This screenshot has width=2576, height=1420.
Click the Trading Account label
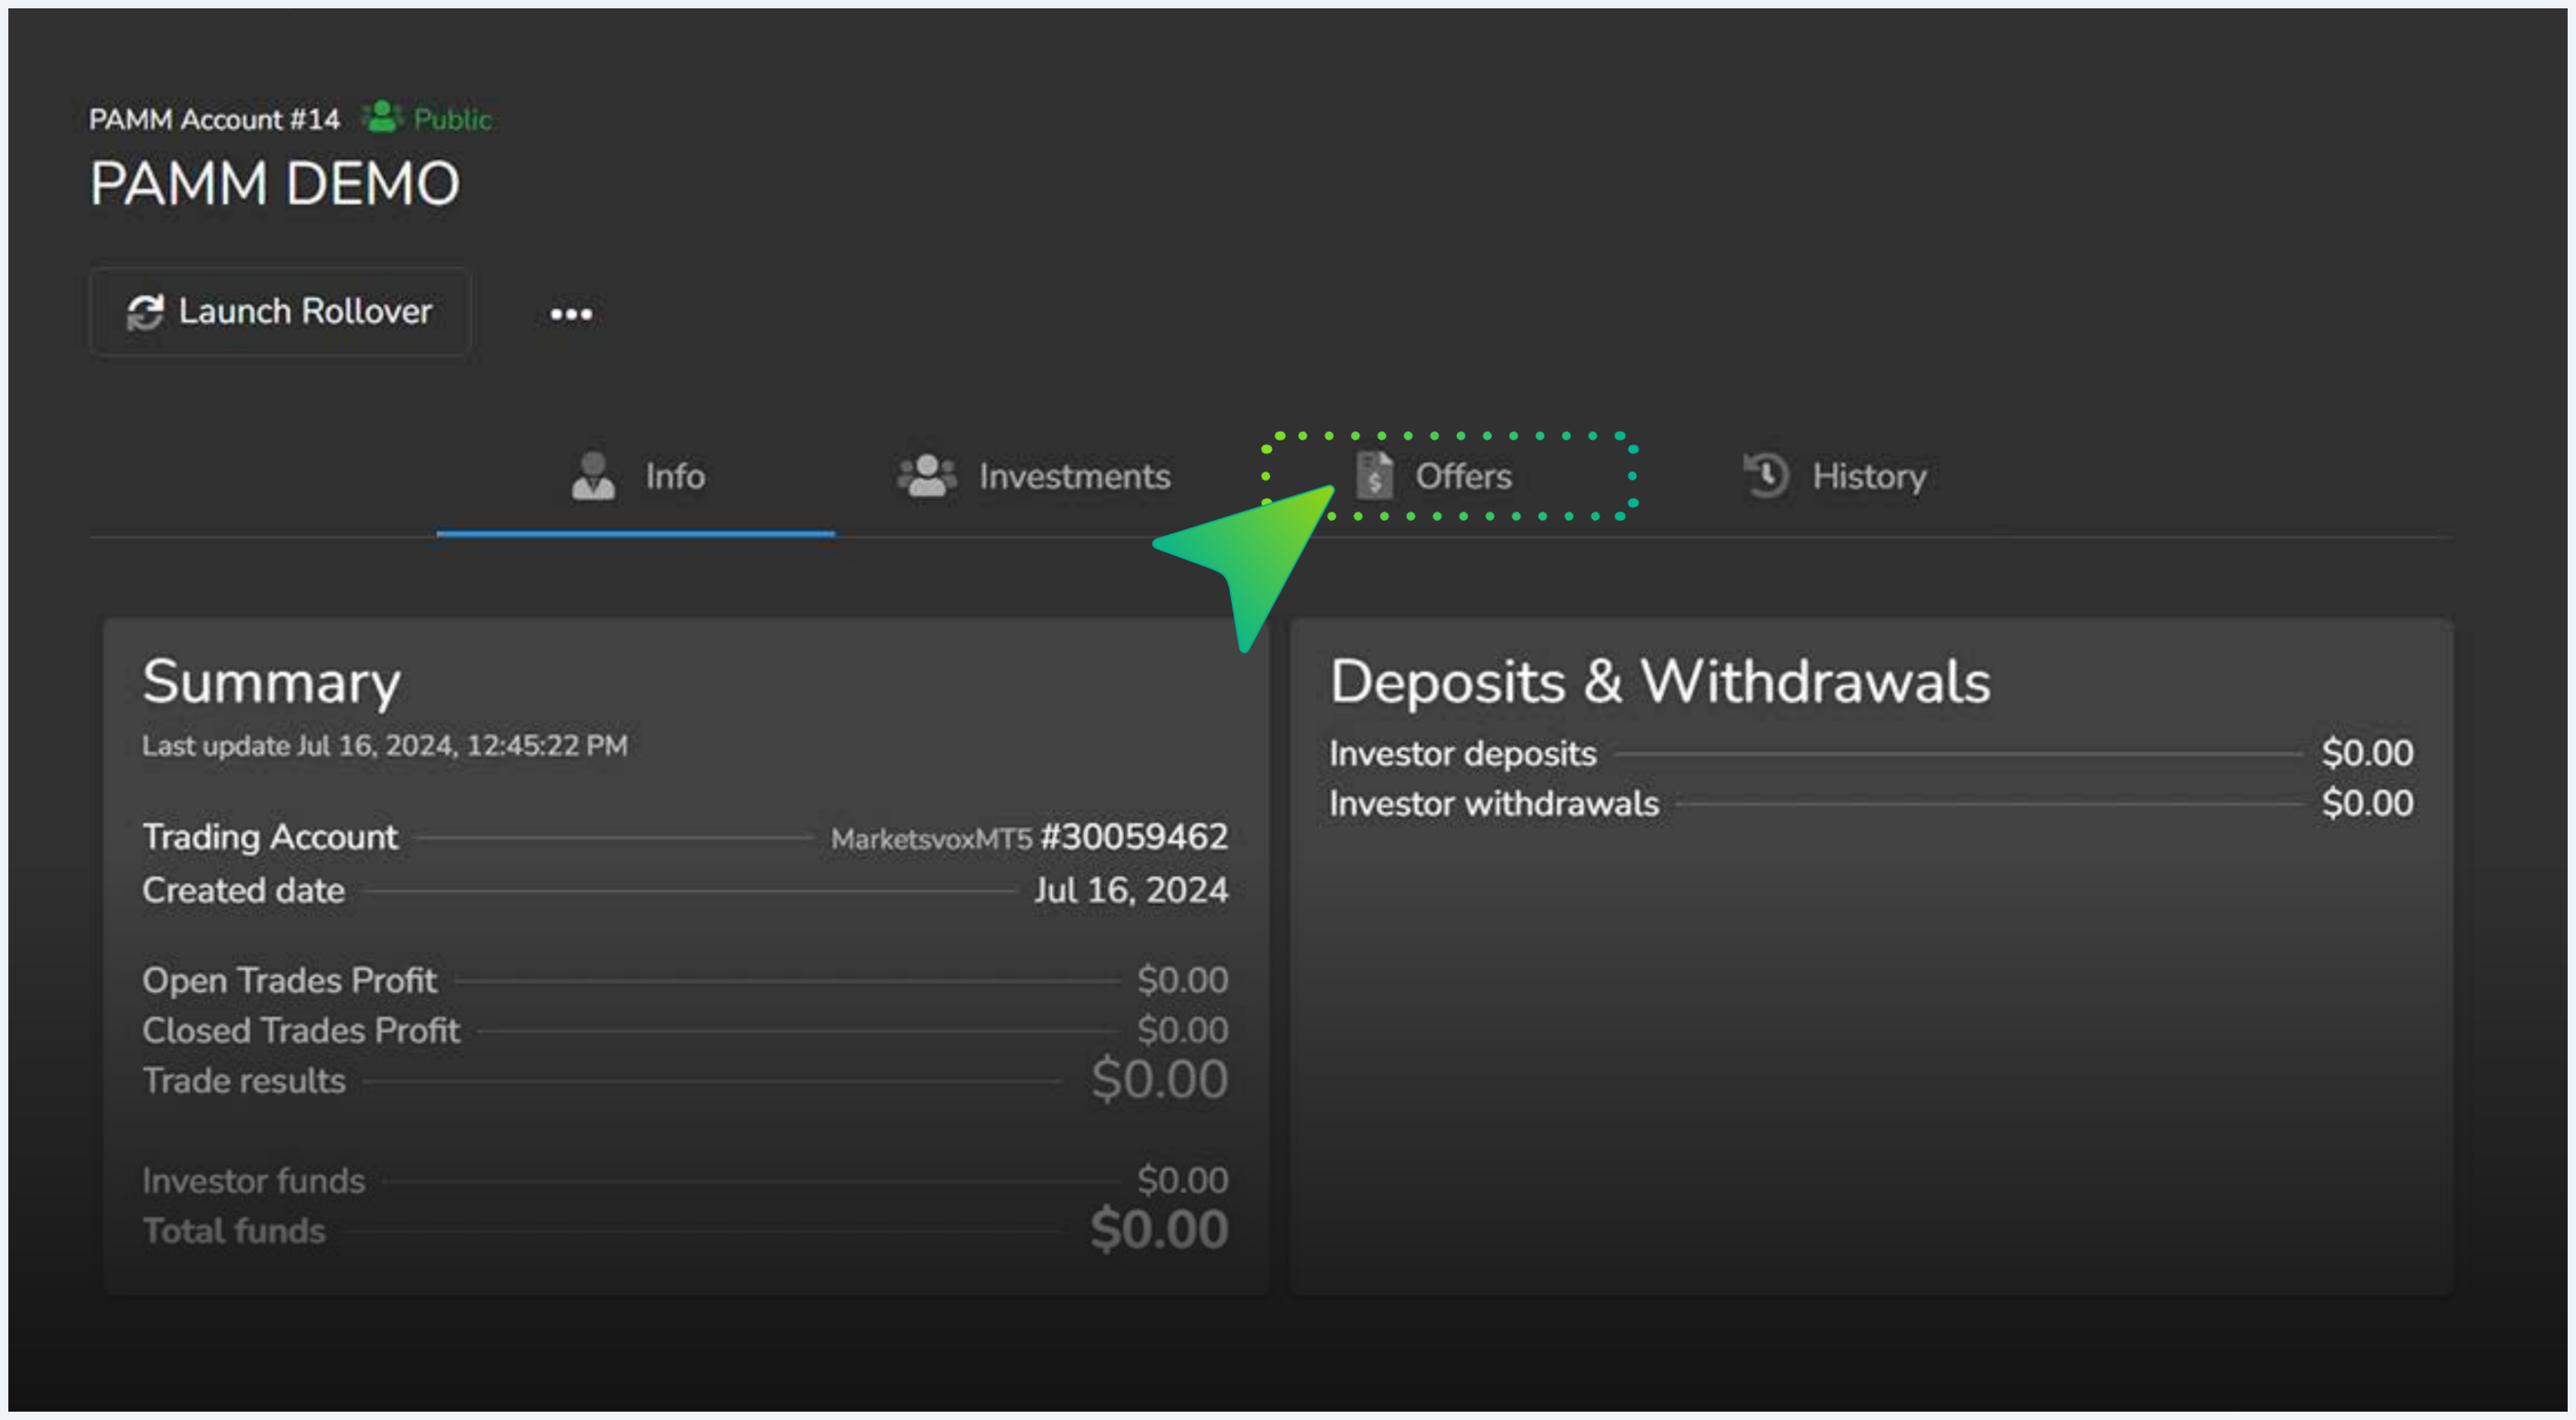pyautogui.click(x=270, y=837)
